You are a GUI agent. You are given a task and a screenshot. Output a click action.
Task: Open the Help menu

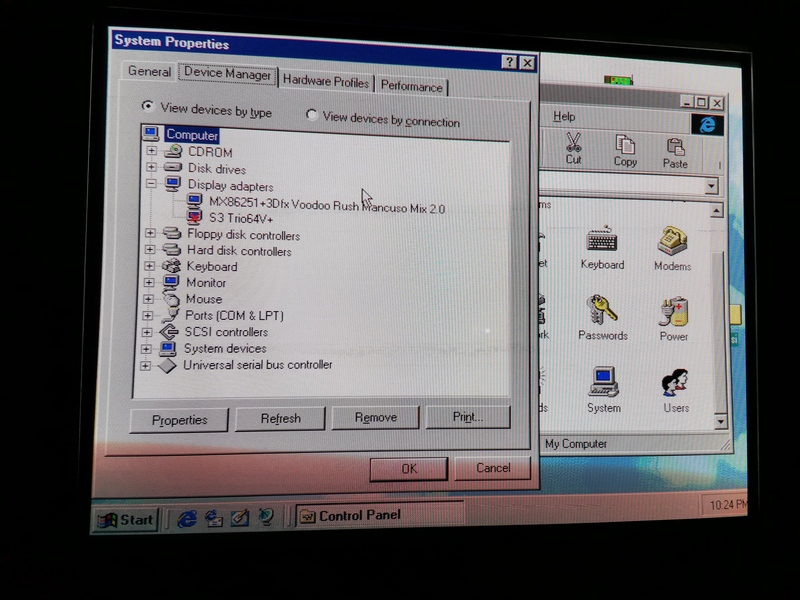564,117
